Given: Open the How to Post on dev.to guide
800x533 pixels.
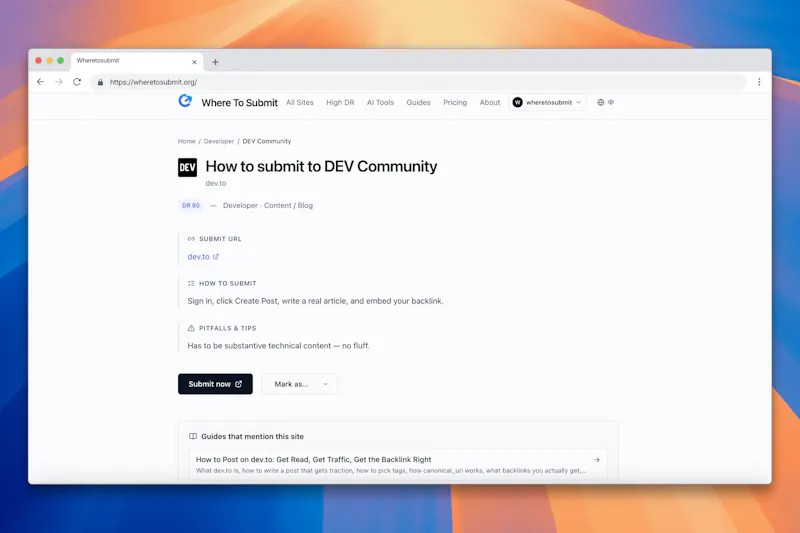Looking at the screenshot, I should click(398, 464).
